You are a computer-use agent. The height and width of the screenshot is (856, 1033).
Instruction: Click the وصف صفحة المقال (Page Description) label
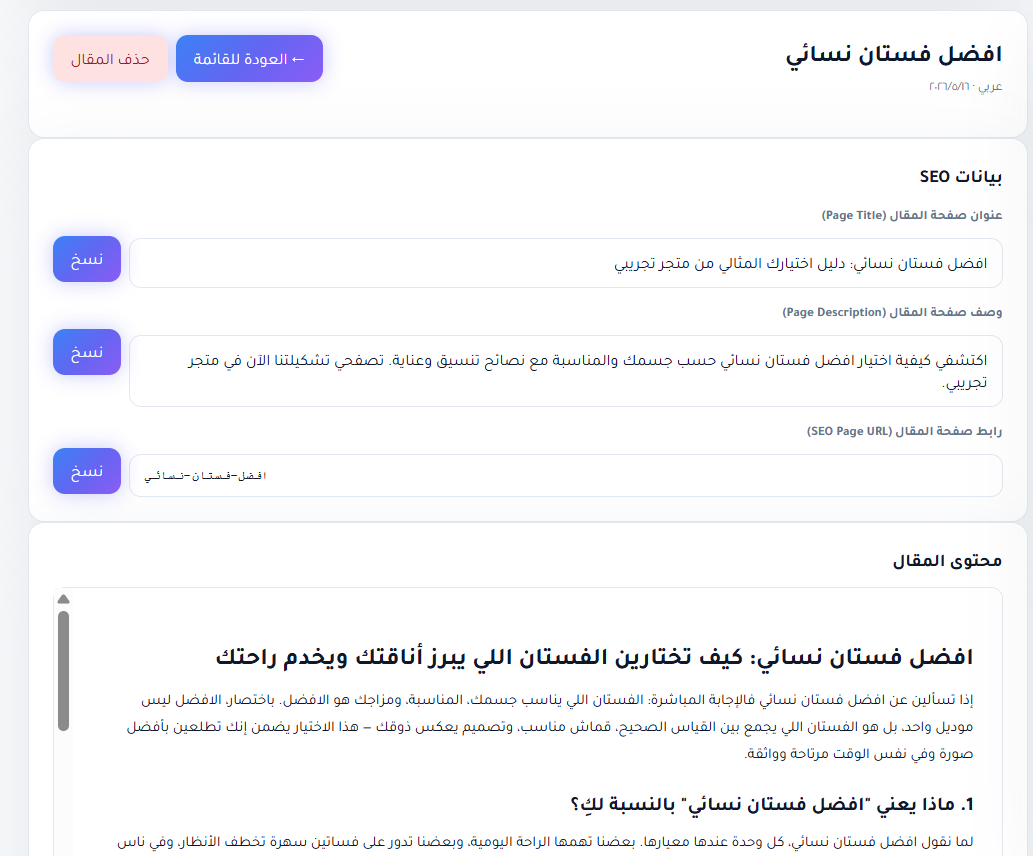click(892, 312)
